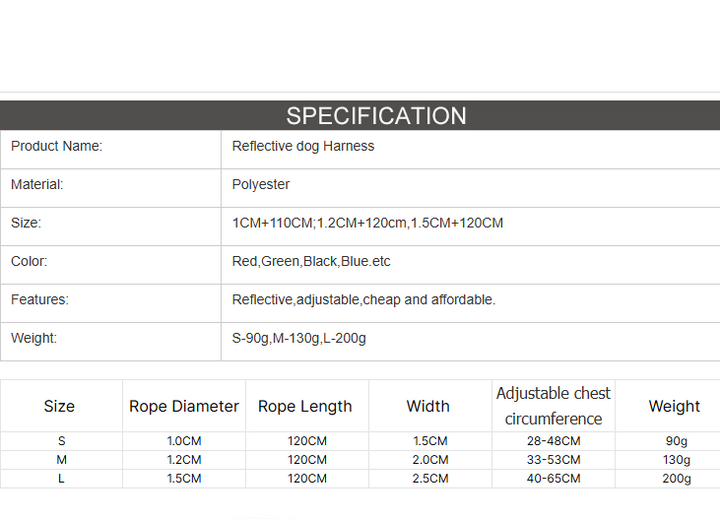The image size is (720, 519).
Task: Click the SPECIFICATION header banner
Action: click(360, 115)
